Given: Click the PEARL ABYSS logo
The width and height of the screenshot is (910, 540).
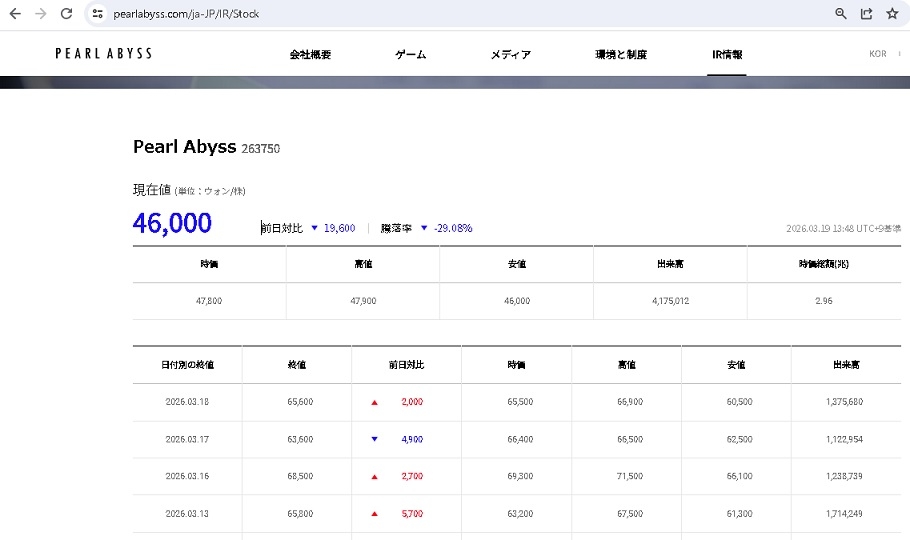Looking at the screenshot, I should coord(104,54).
